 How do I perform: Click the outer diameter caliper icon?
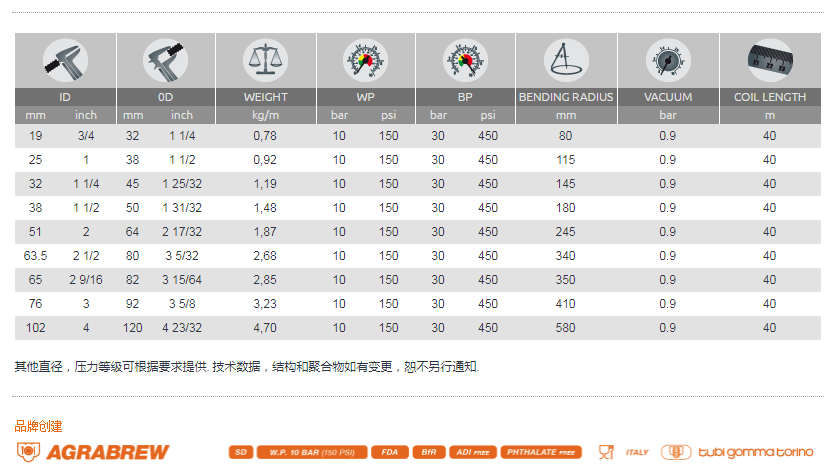(x=166, y=60)
